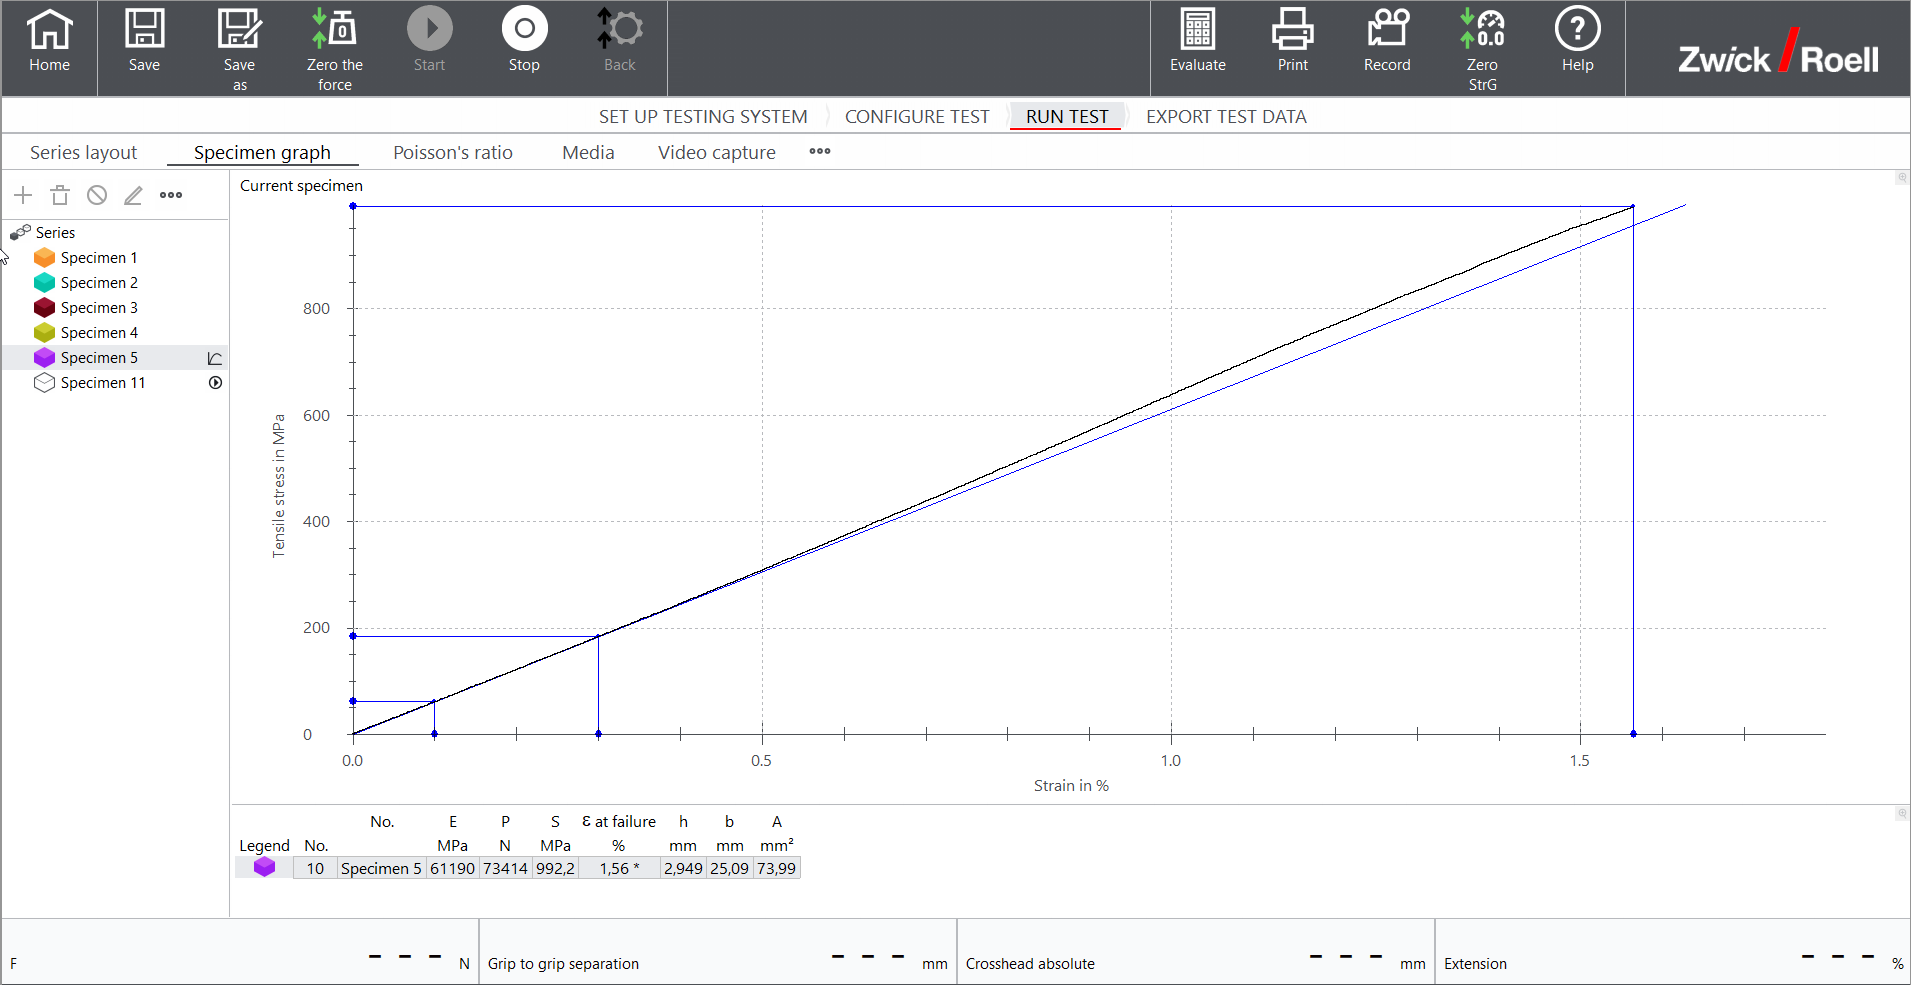
Task: Delete specimen using trash icon
Action: (60, 195)
